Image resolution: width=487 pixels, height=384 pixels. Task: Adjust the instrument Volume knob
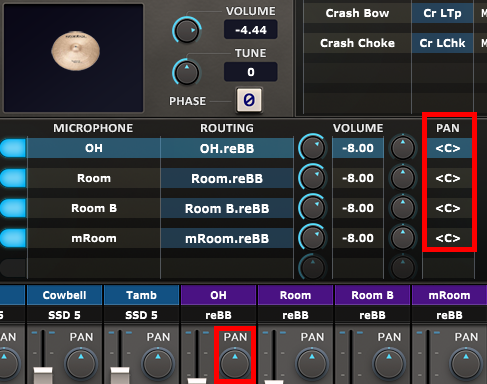click(x=187, y=30)
